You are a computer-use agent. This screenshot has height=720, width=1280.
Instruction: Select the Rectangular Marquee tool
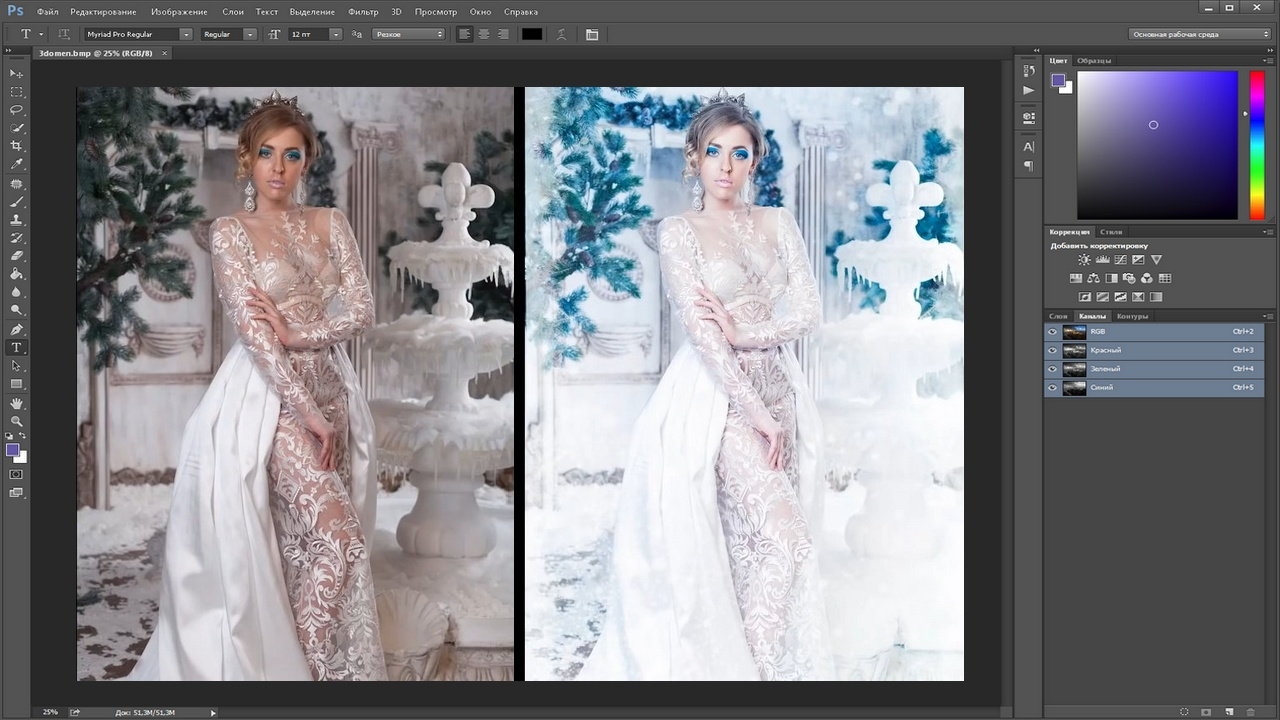coord(16,92)
